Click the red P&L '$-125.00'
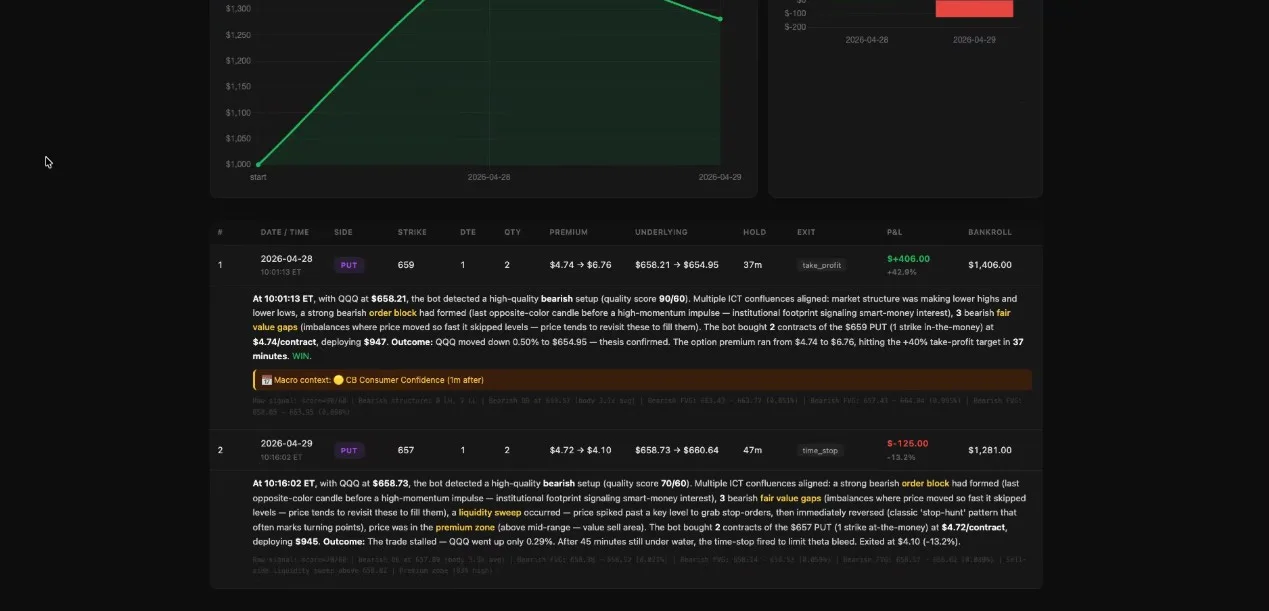This screenshot has width=1269, height=611. (907, 443)
